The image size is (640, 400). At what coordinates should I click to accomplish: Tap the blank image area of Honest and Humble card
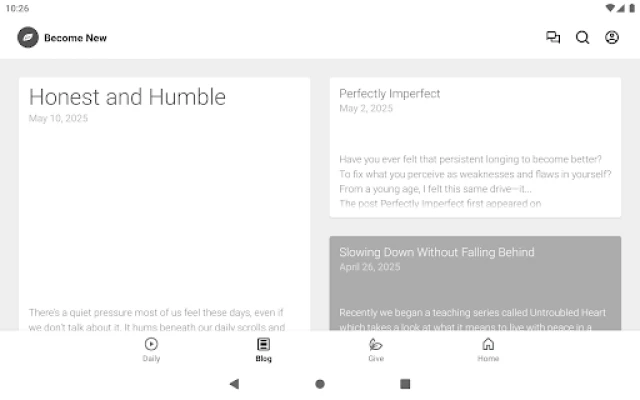164,210
